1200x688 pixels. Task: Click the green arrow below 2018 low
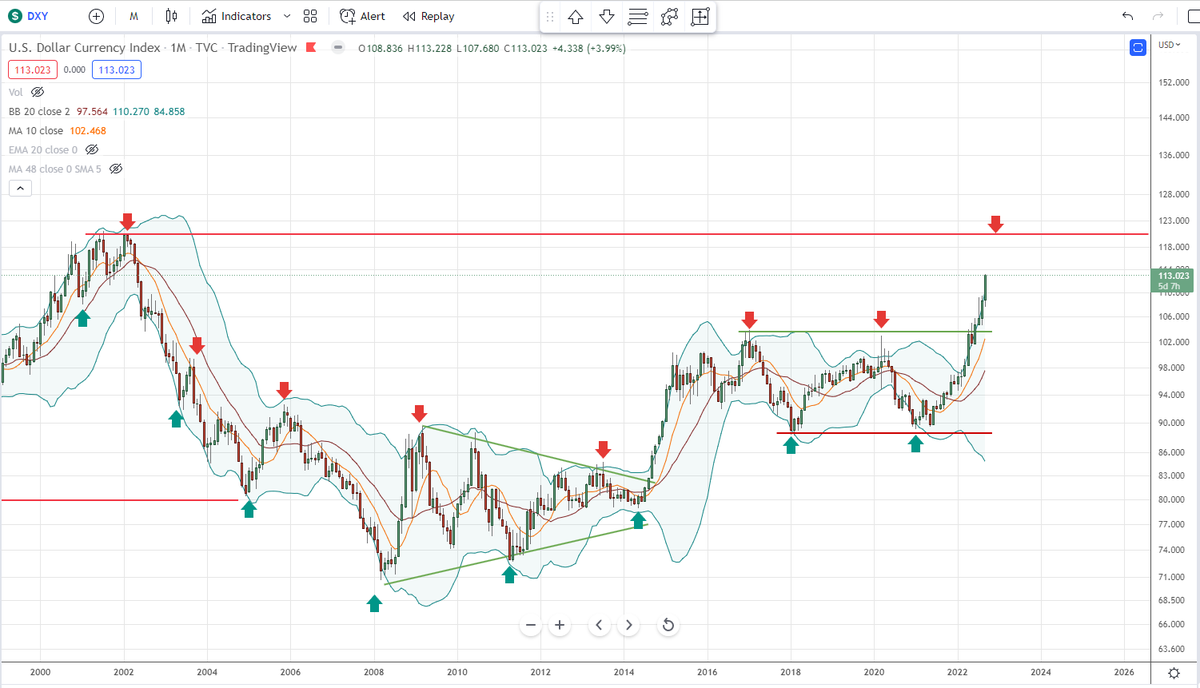pos(791,445)
